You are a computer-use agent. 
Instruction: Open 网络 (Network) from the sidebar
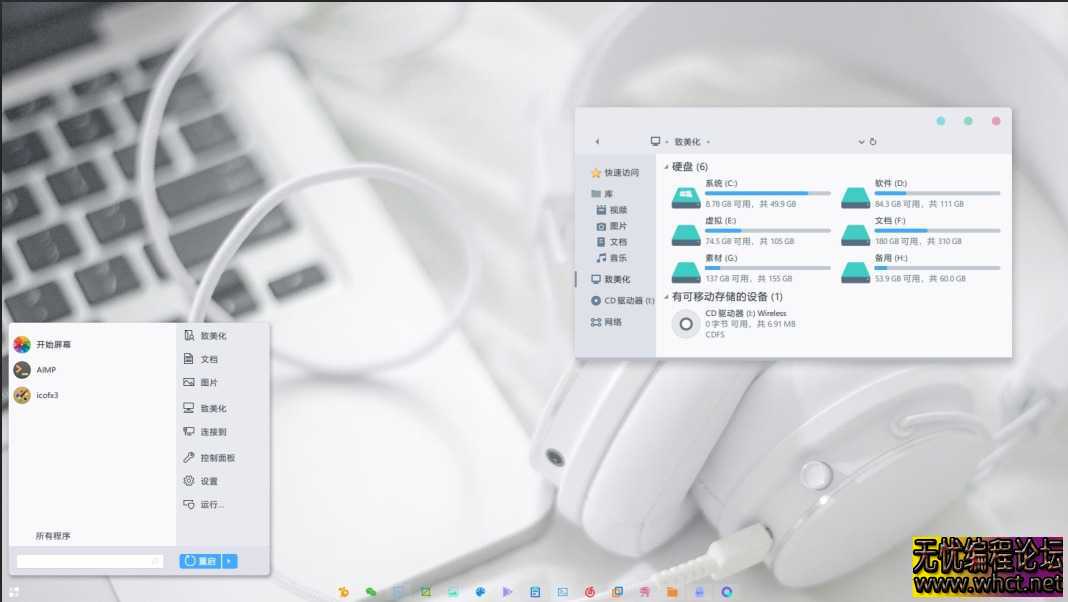click(615, 321)
